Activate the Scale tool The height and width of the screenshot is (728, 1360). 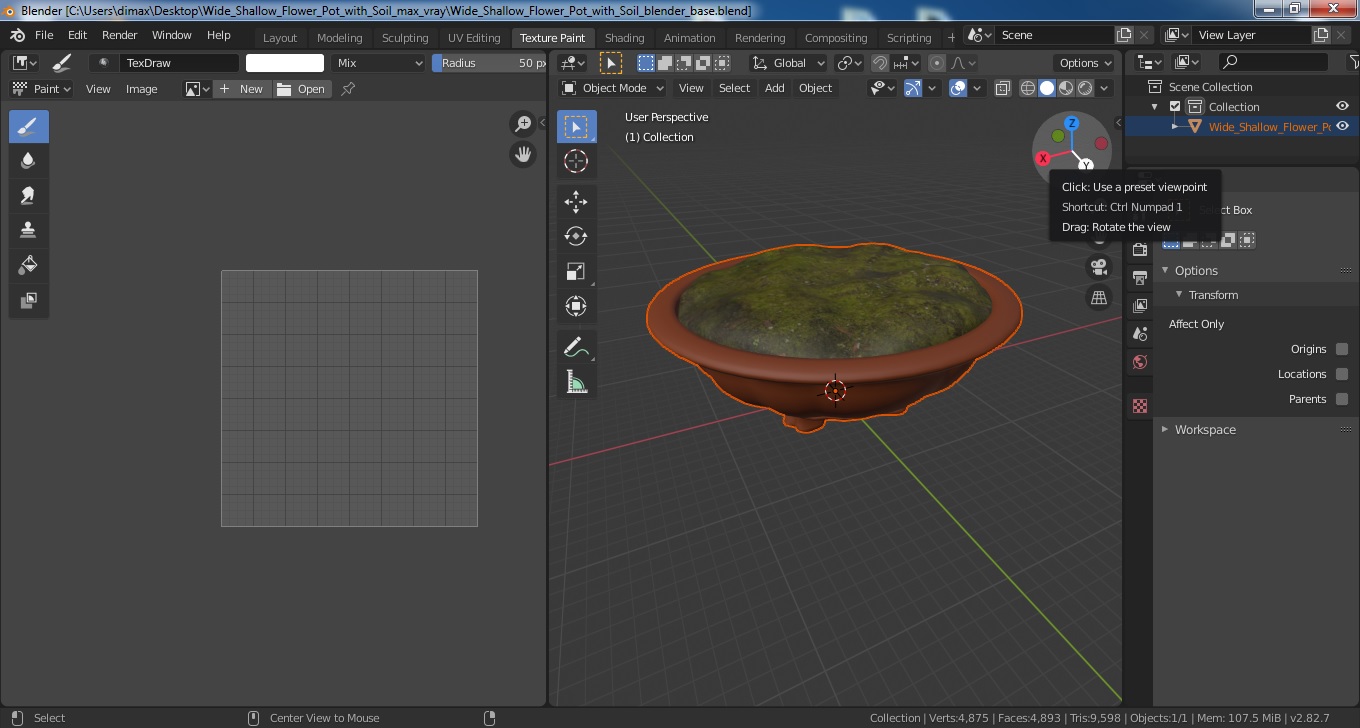(x=576, y=271)
